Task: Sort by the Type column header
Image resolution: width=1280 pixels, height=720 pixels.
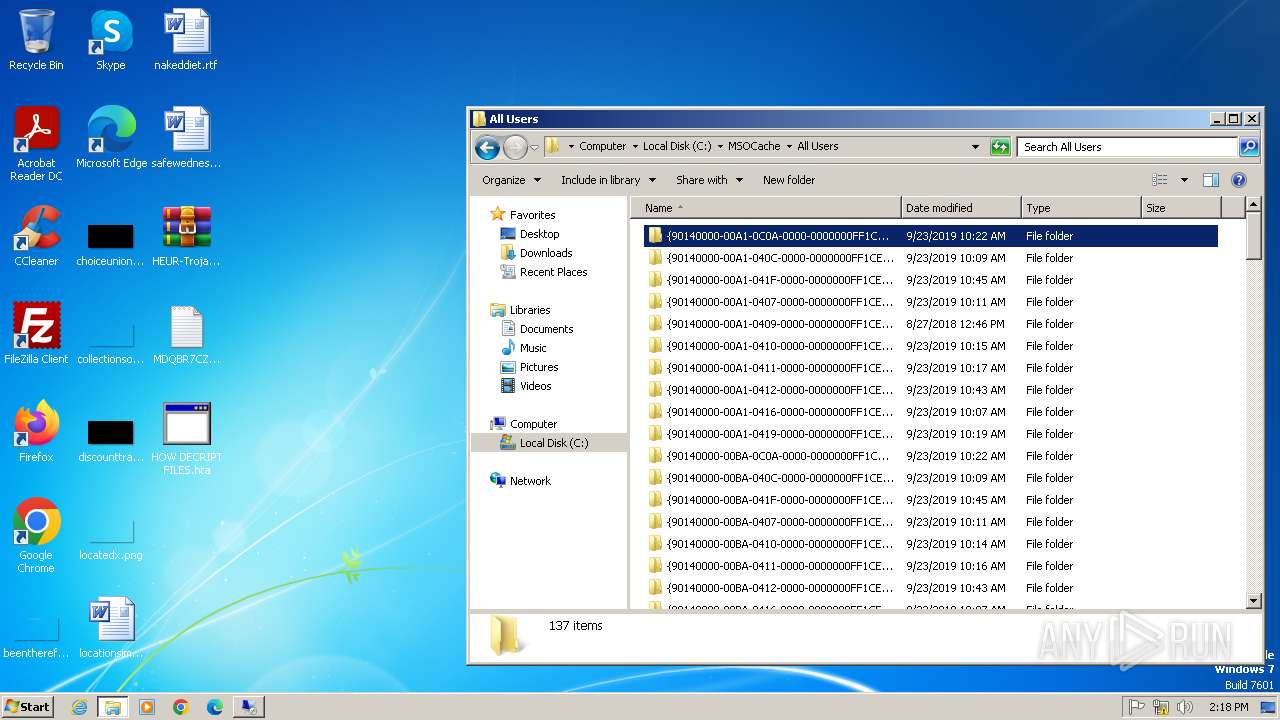Action: coord(1081,208)
